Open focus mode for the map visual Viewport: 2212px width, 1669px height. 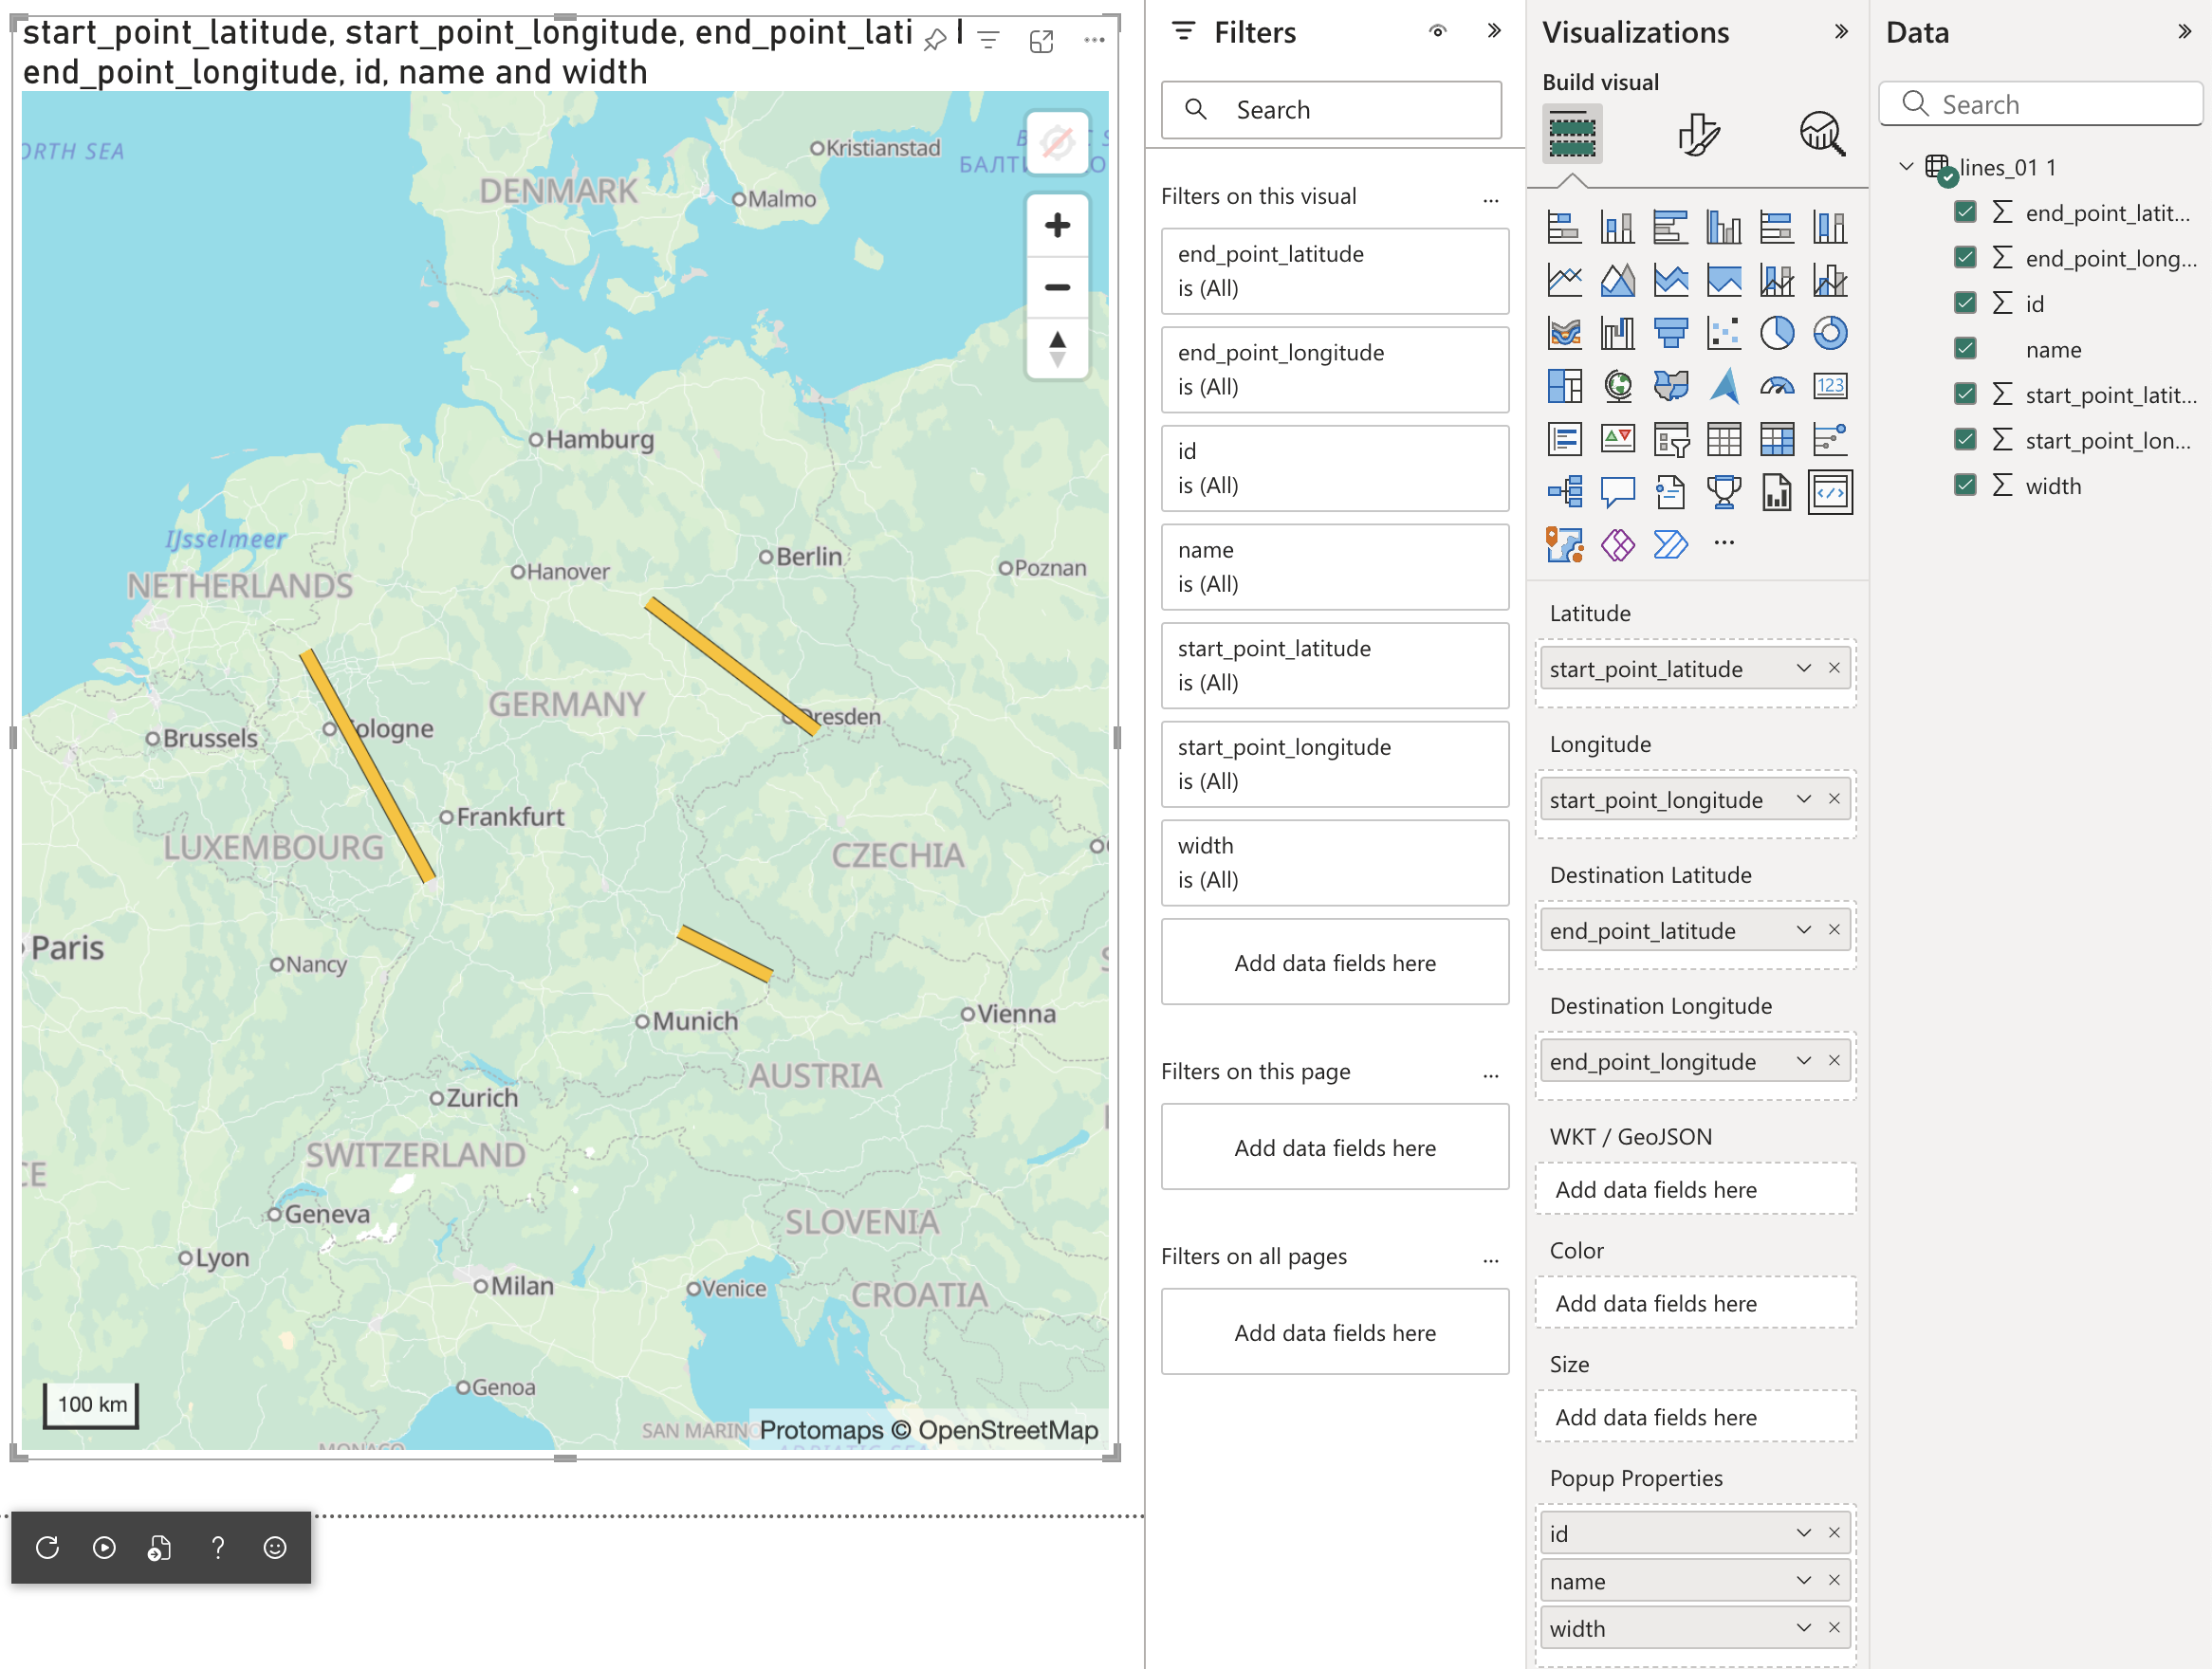tap(1041, 41)
